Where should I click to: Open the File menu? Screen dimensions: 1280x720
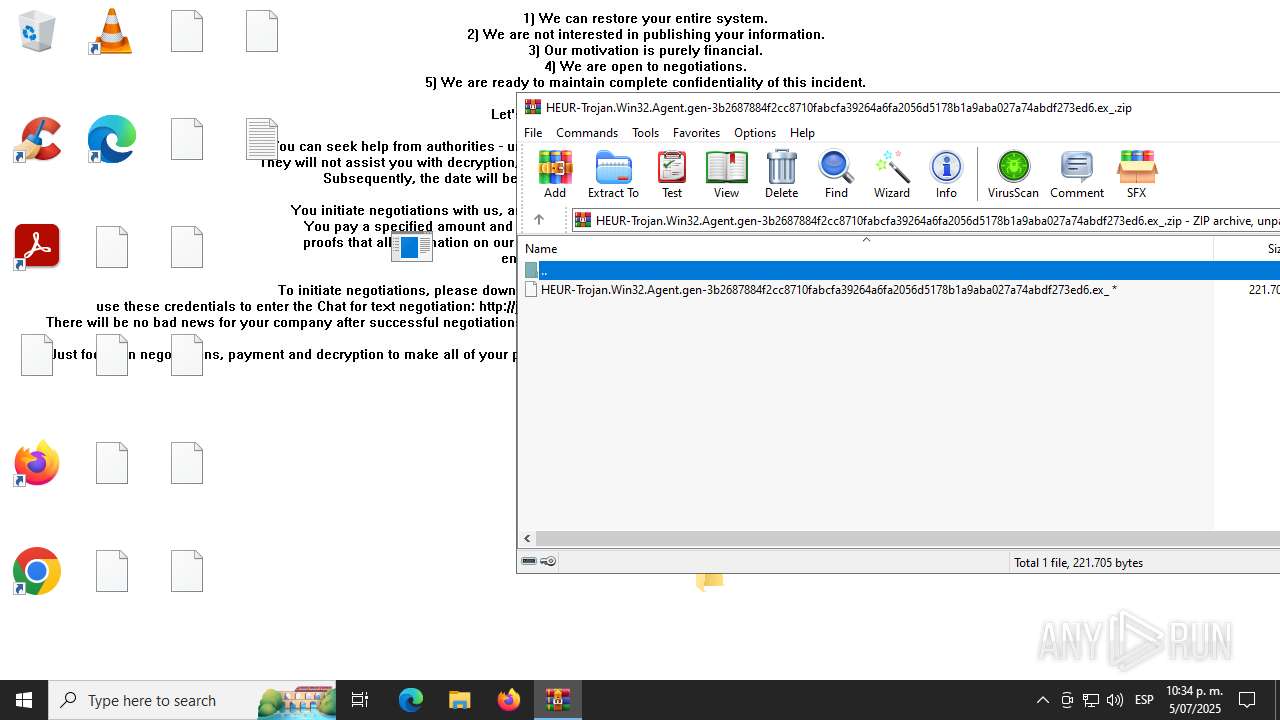(x=533, y=132)
